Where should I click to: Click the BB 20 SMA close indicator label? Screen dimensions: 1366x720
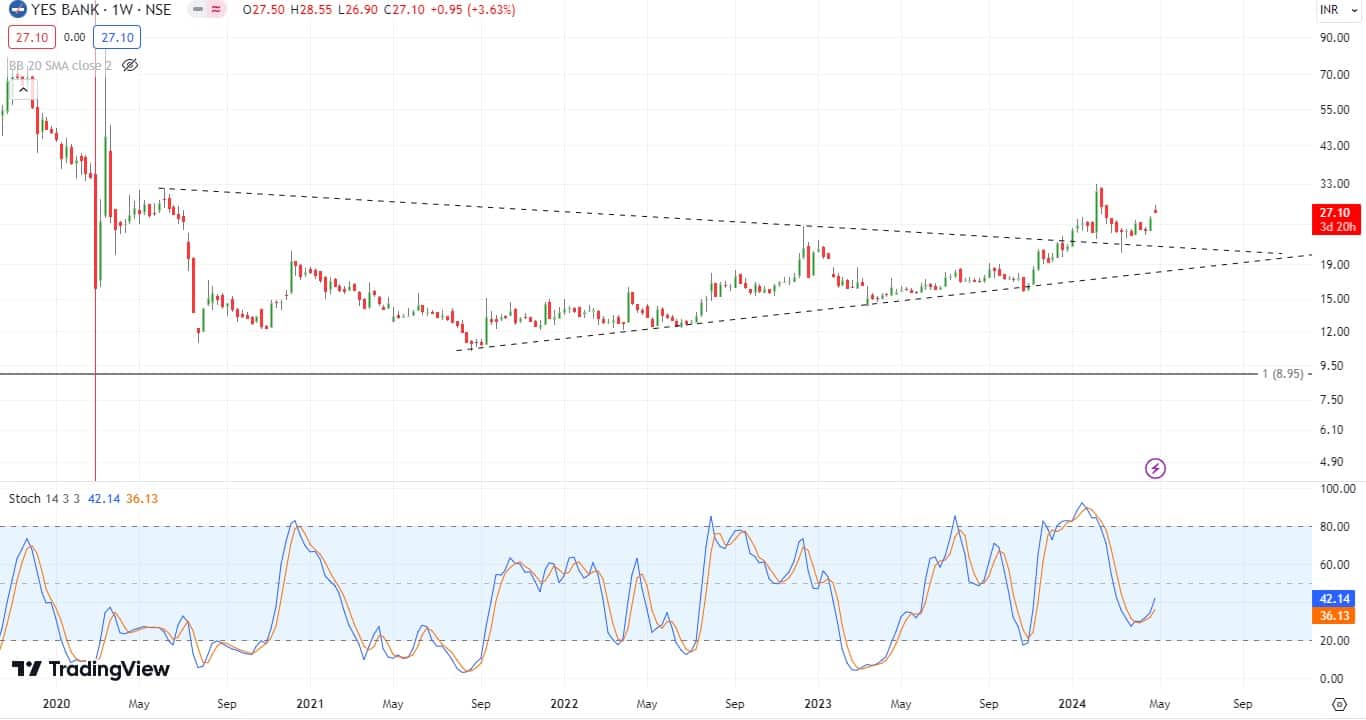click(58, 65)
